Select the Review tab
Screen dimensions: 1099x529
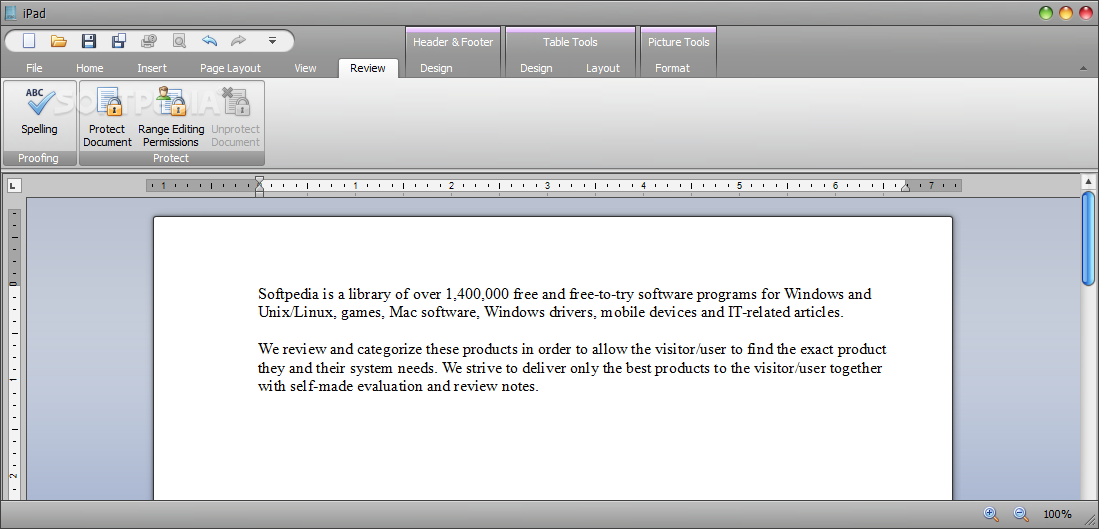coord(368,68)
